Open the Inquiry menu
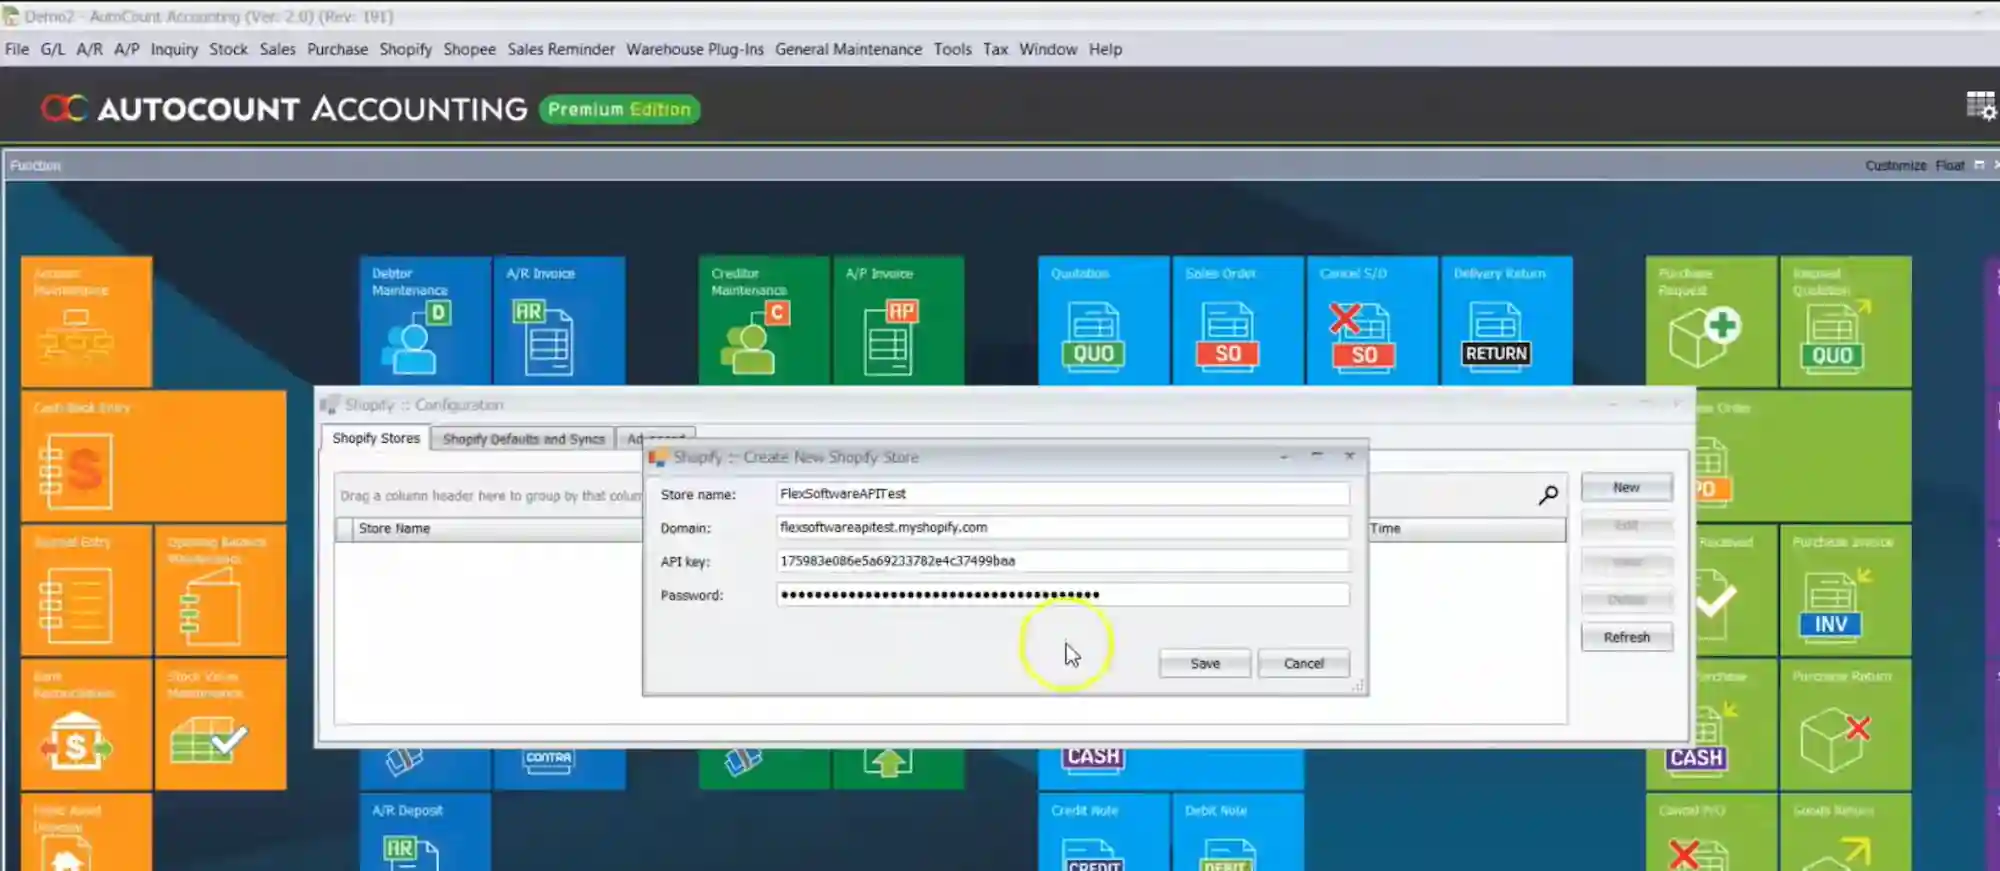This screenshot has height=871, width=2000. (x=174, y=49)
